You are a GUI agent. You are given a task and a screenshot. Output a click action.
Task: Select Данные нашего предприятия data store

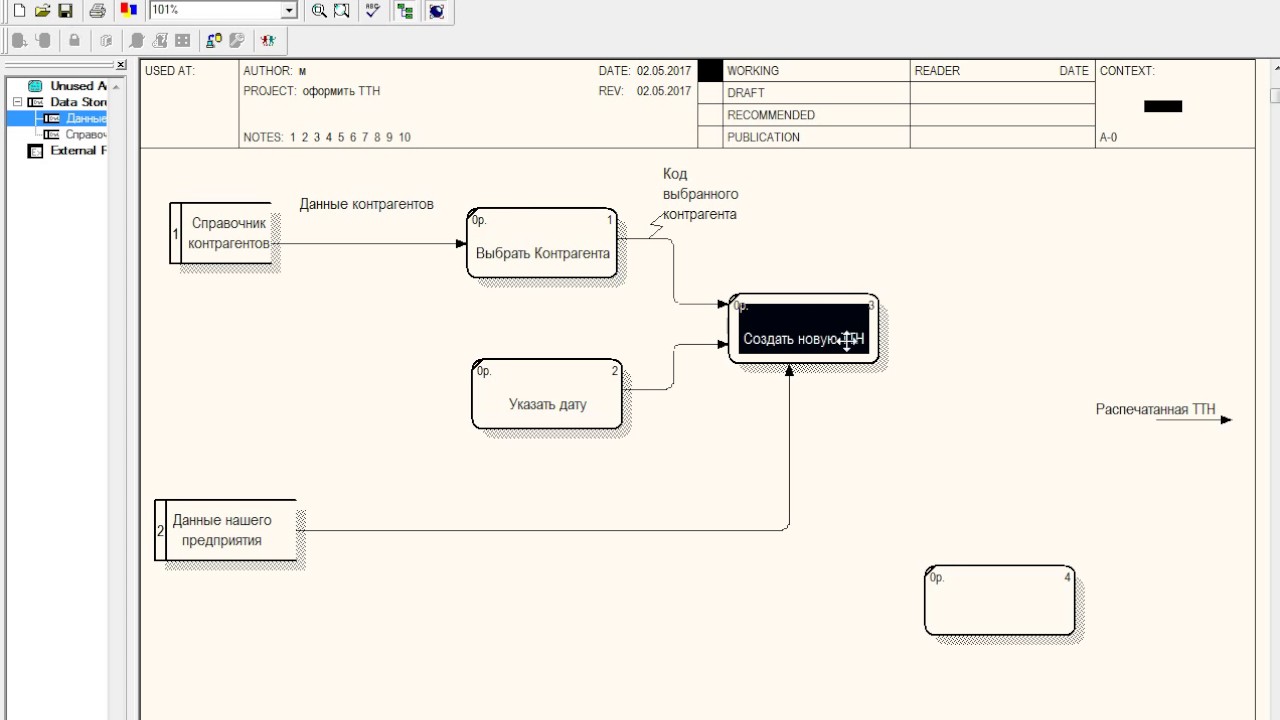(226, 530)
